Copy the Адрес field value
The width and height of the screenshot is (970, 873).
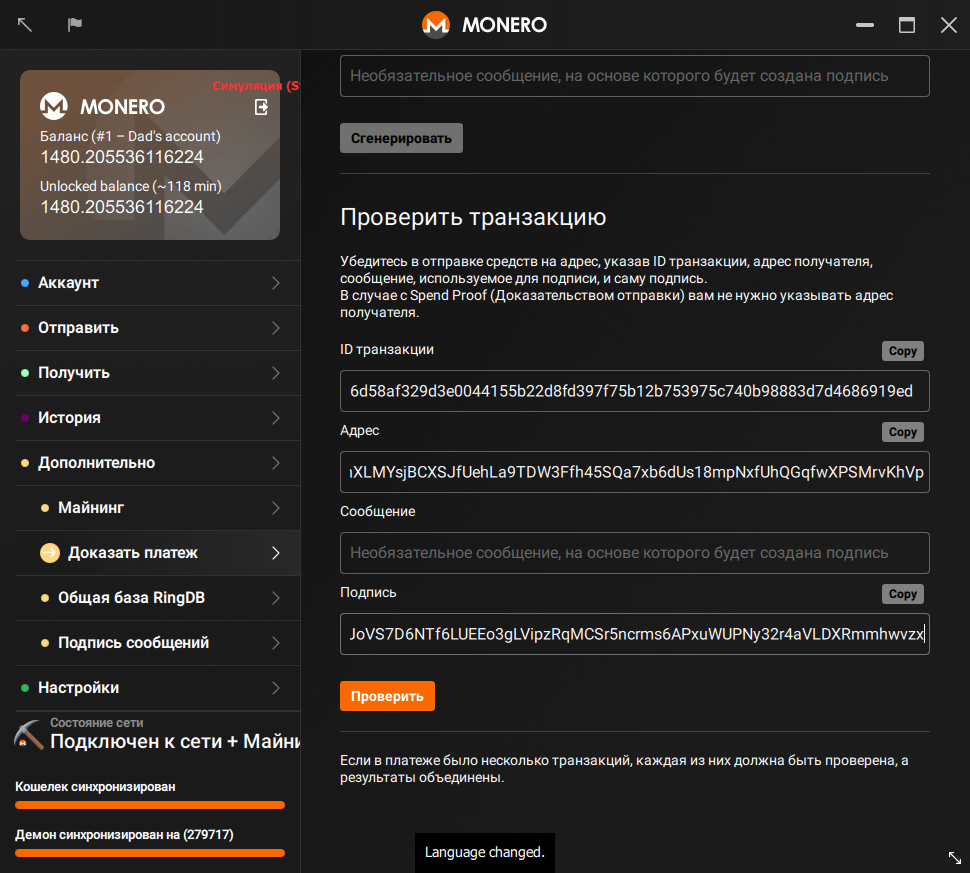click(903, 432)
